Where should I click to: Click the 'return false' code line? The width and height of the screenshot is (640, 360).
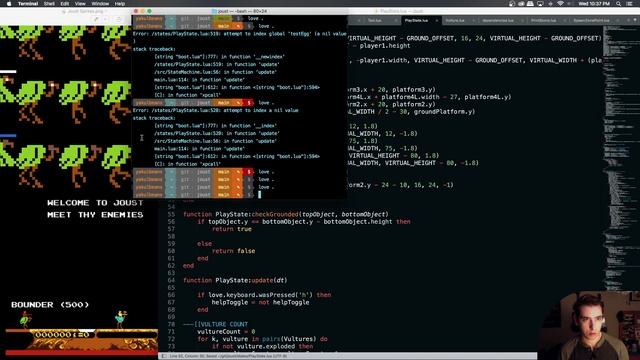[x=233, y=251]
